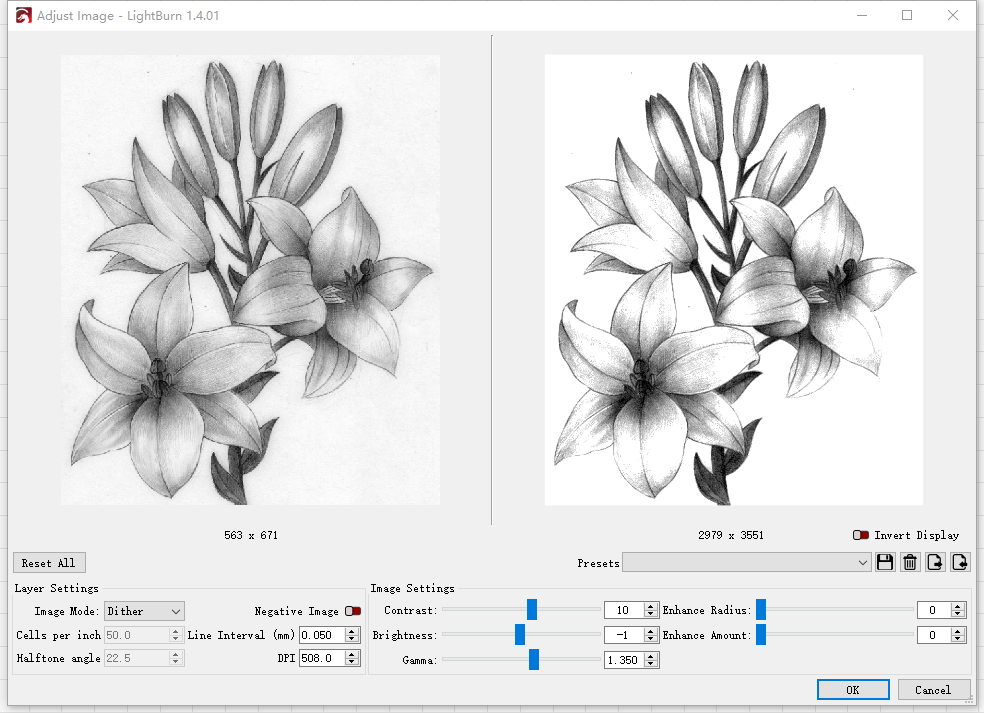Open the Image Mode dropdown

click(144, 611)
